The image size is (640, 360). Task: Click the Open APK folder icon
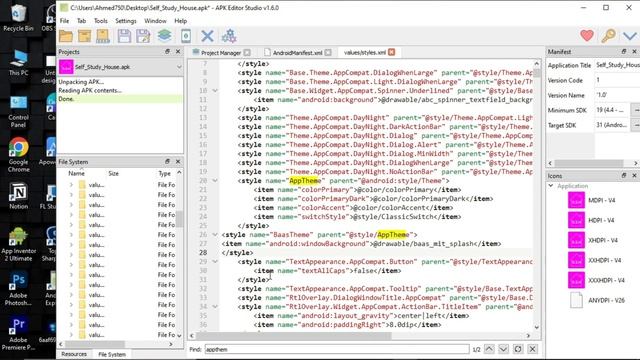pos(66,36)
